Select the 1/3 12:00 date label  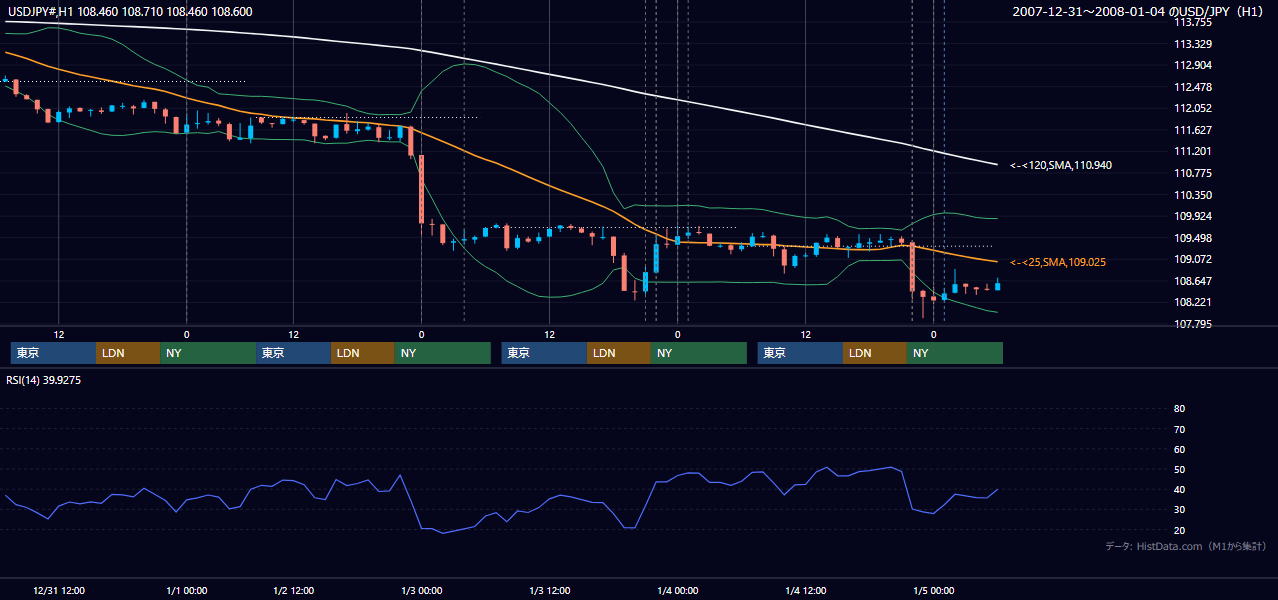tap(550, 590)
